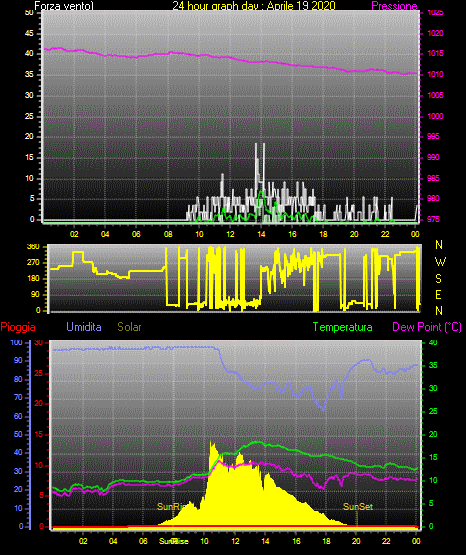Select the 24 hour graph day title

pyautogui.click(x=254, y=6)
